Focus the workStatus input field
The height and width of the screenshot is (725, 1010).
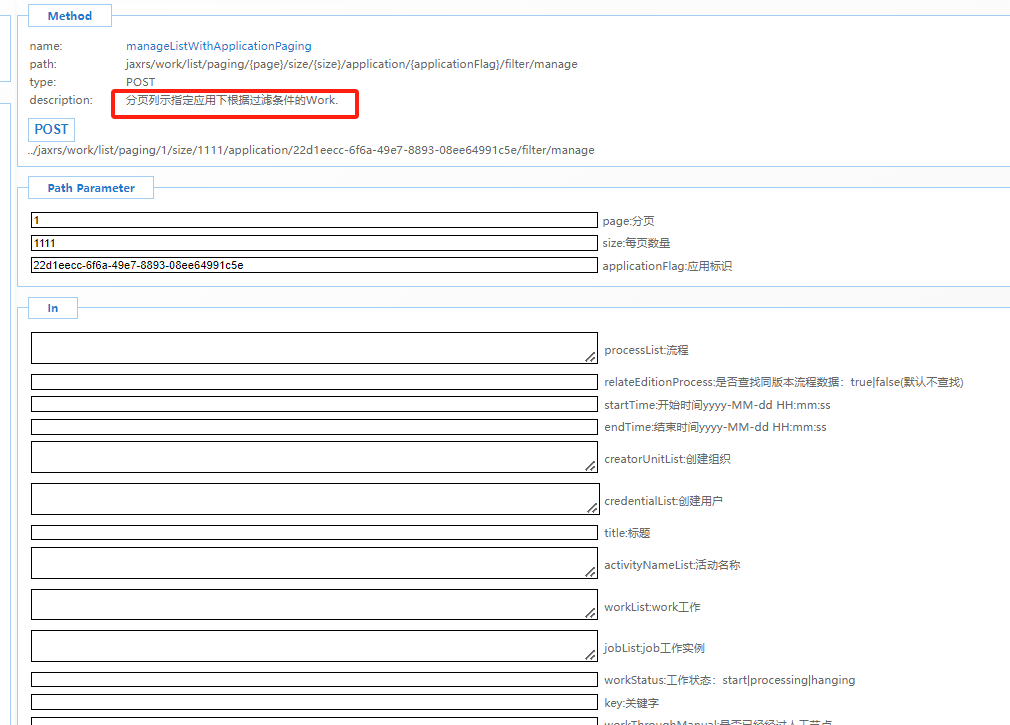click(314, 680)
